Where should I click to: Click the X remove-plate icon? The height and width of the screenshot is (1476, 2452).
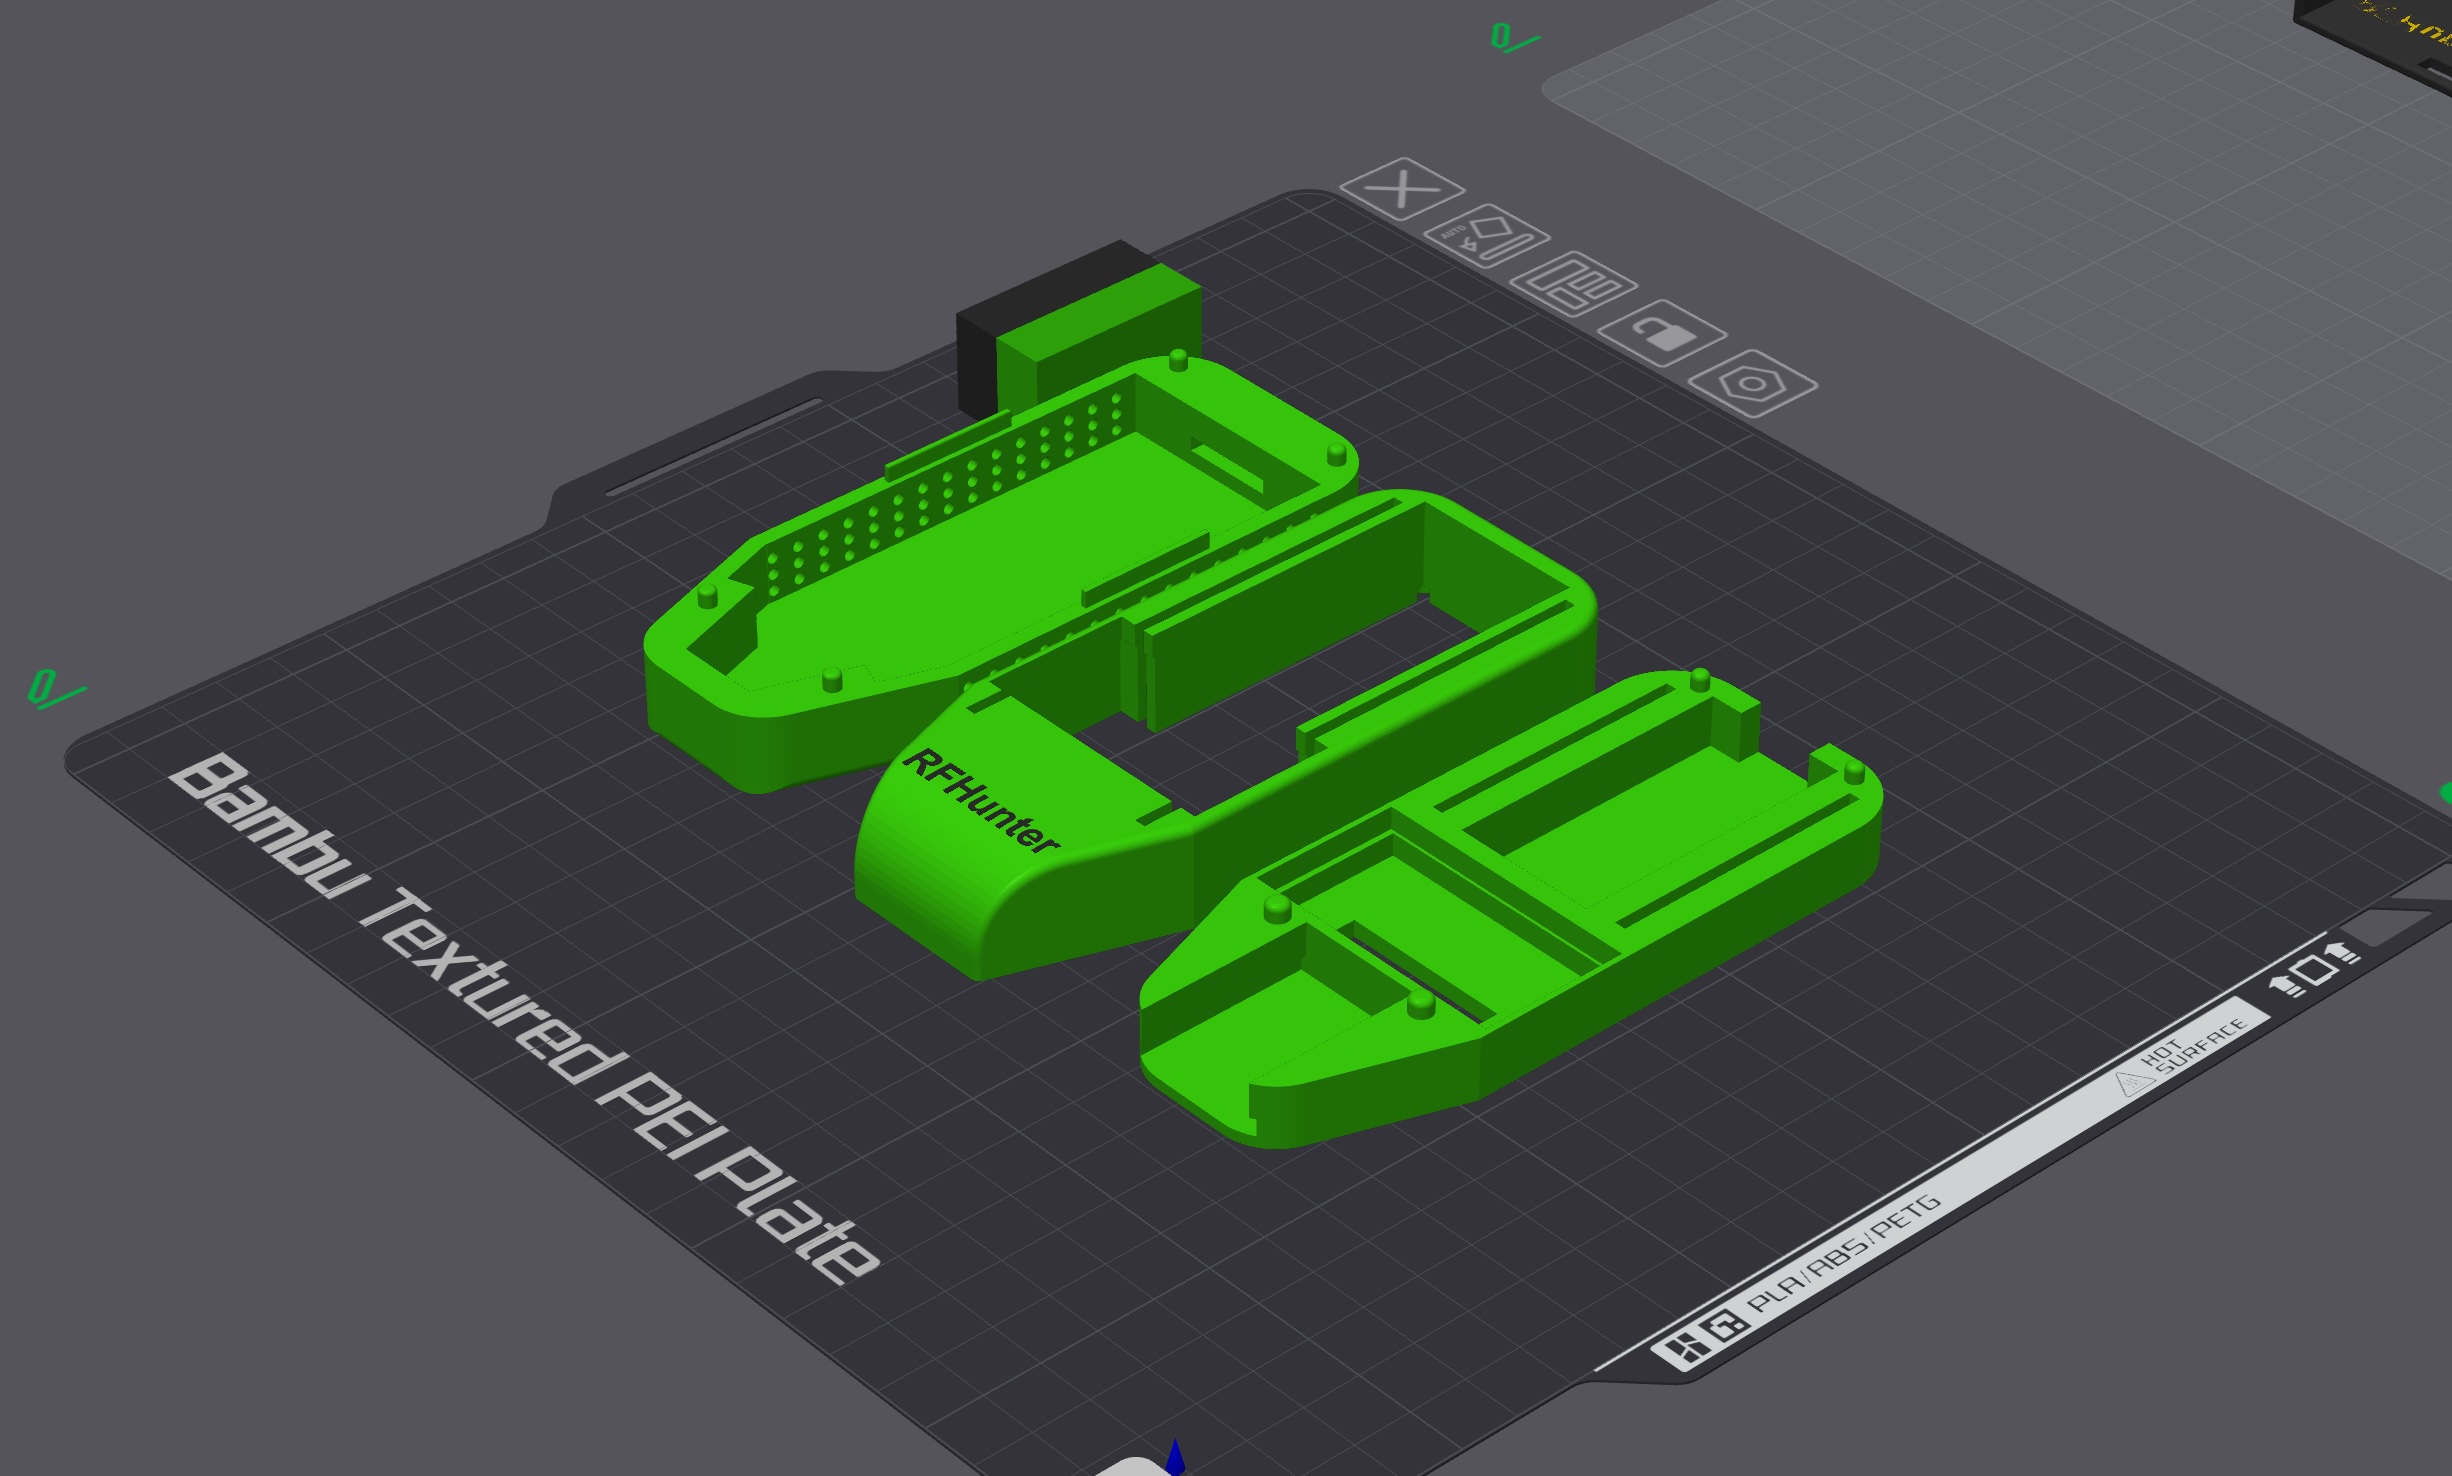(1402, 188)
